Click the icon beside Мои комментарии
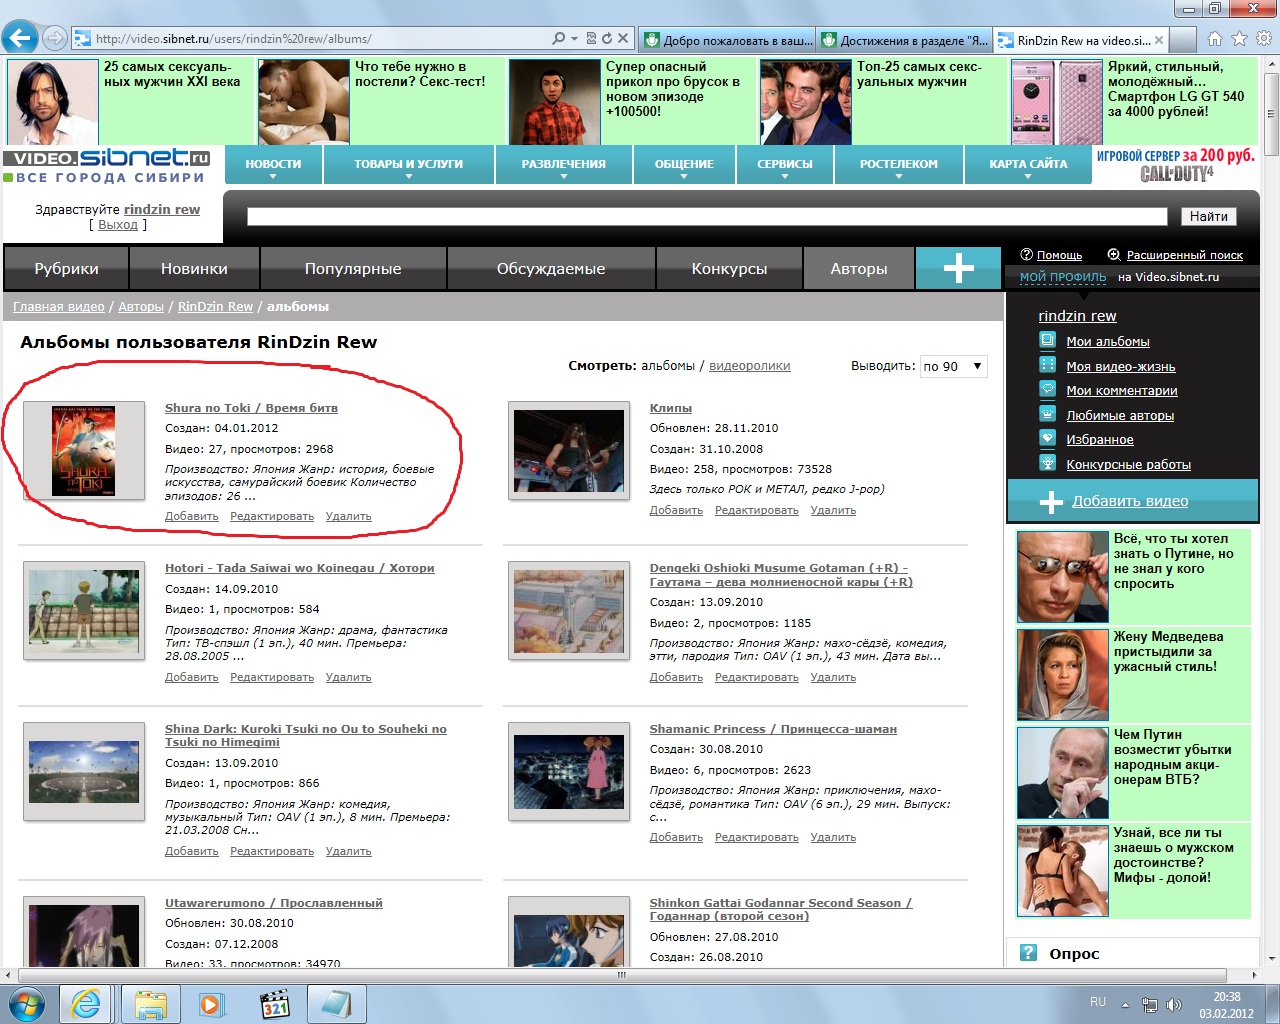Image resolution: width=1280 pixels, height=1024 pixels. click(1048, 390)
